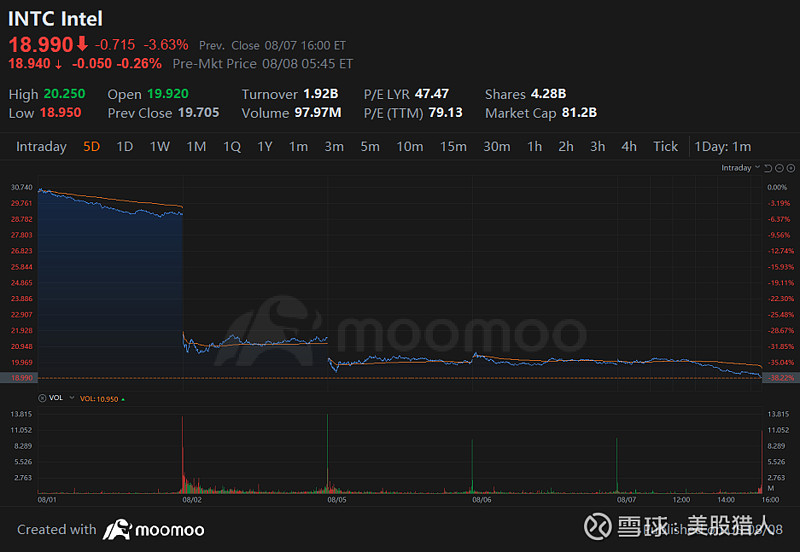Click the circled dot icon at chart corner
Screen dimensions: 800x552
point(791,168)
